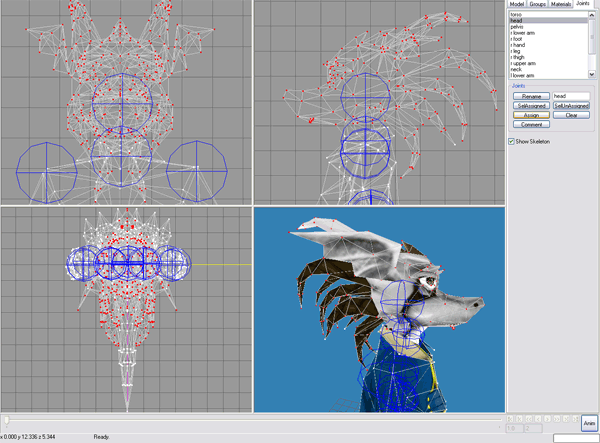Click the double left-arrow play-backward icon
Image resolution: width=600 pixels, height=443 pixels.
[529, 419]
